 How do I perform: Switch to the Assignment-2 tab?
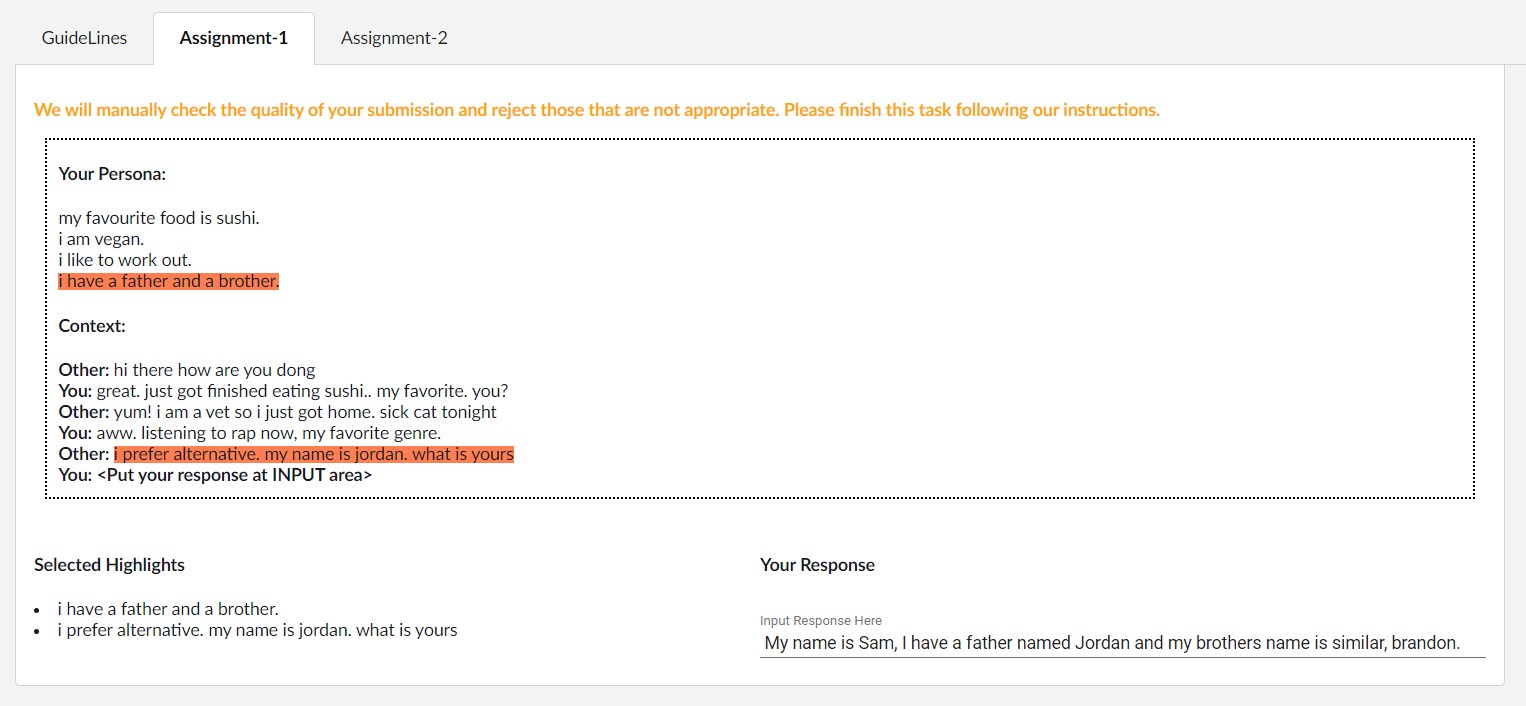pyautogui.click(x=394, y=38)
